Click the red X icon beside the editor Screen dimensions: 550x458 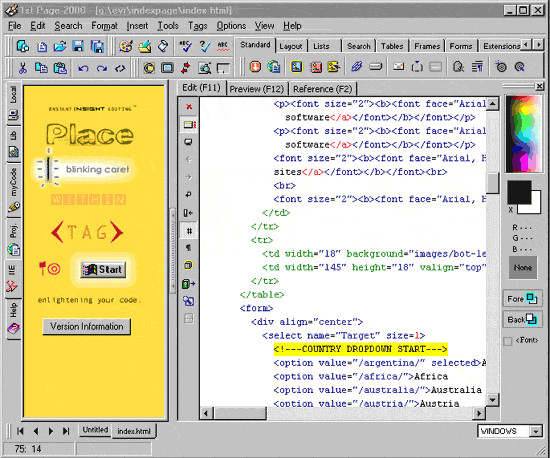tap(189, 106)
